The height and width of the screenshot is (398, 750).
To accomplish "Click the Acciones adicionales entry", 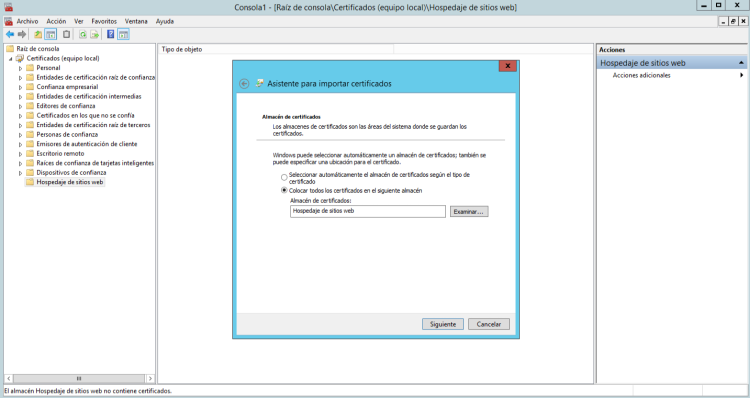I will click(641, 76).
